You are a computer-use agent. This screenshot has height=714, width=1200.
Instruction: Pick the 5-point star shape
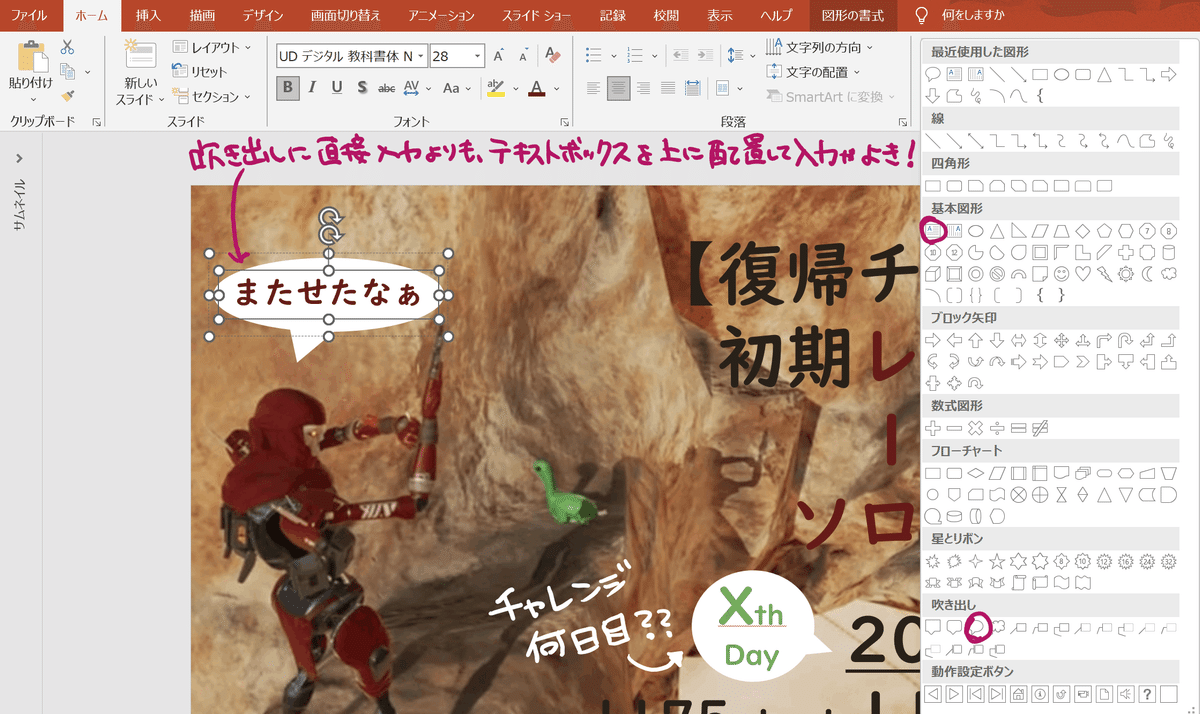(x=997, y=561)
